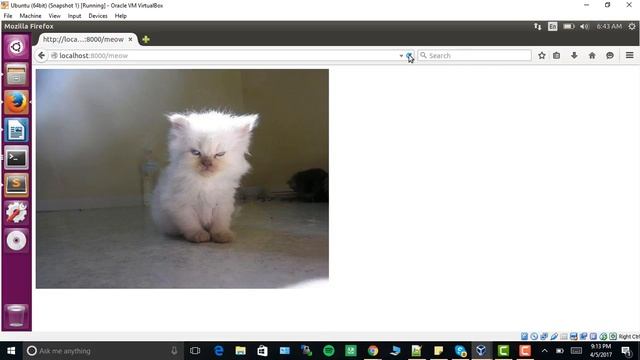The width and height of the screenshot is (640, 360).
Task: Open Sublime Text from the Ubuntu launcher
Action: click(16, 185)
